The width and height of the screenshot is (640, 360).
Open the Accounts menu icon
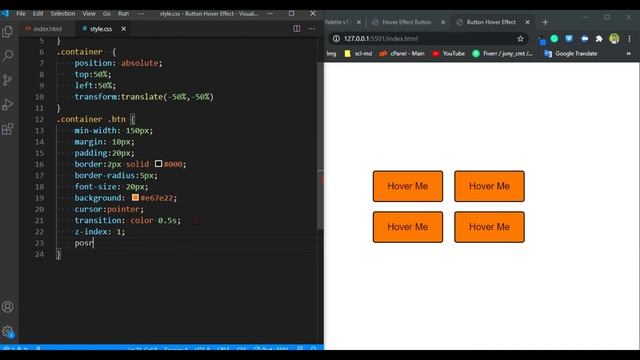coord(7,307)
